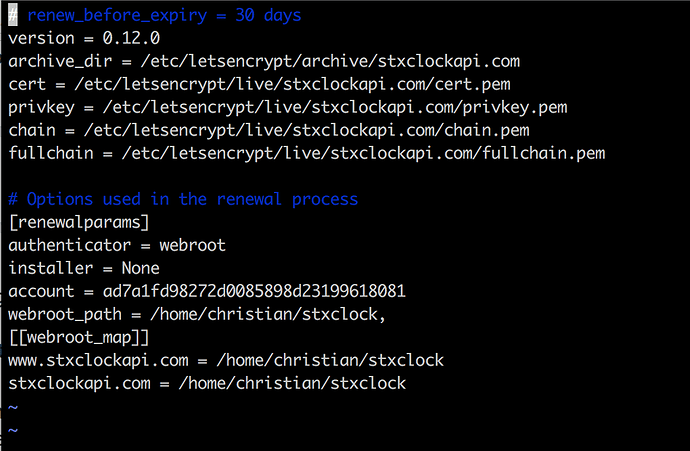
Task: Click the highlighted cursor on the first line
Action: 13,15
